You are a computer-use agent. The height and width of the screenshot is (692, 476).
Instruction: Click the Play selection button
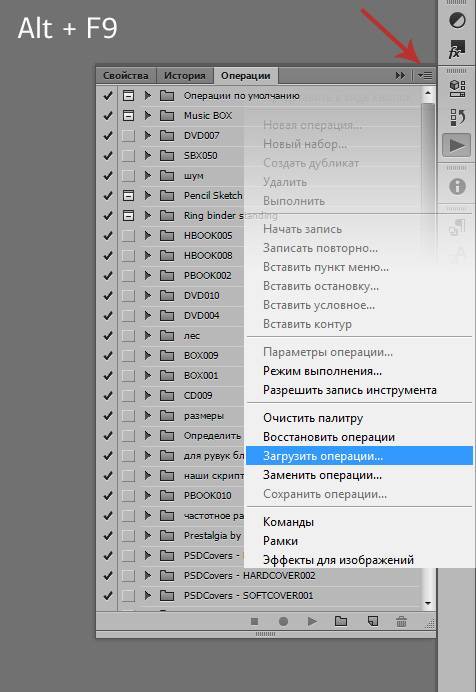tap(312, 621)
